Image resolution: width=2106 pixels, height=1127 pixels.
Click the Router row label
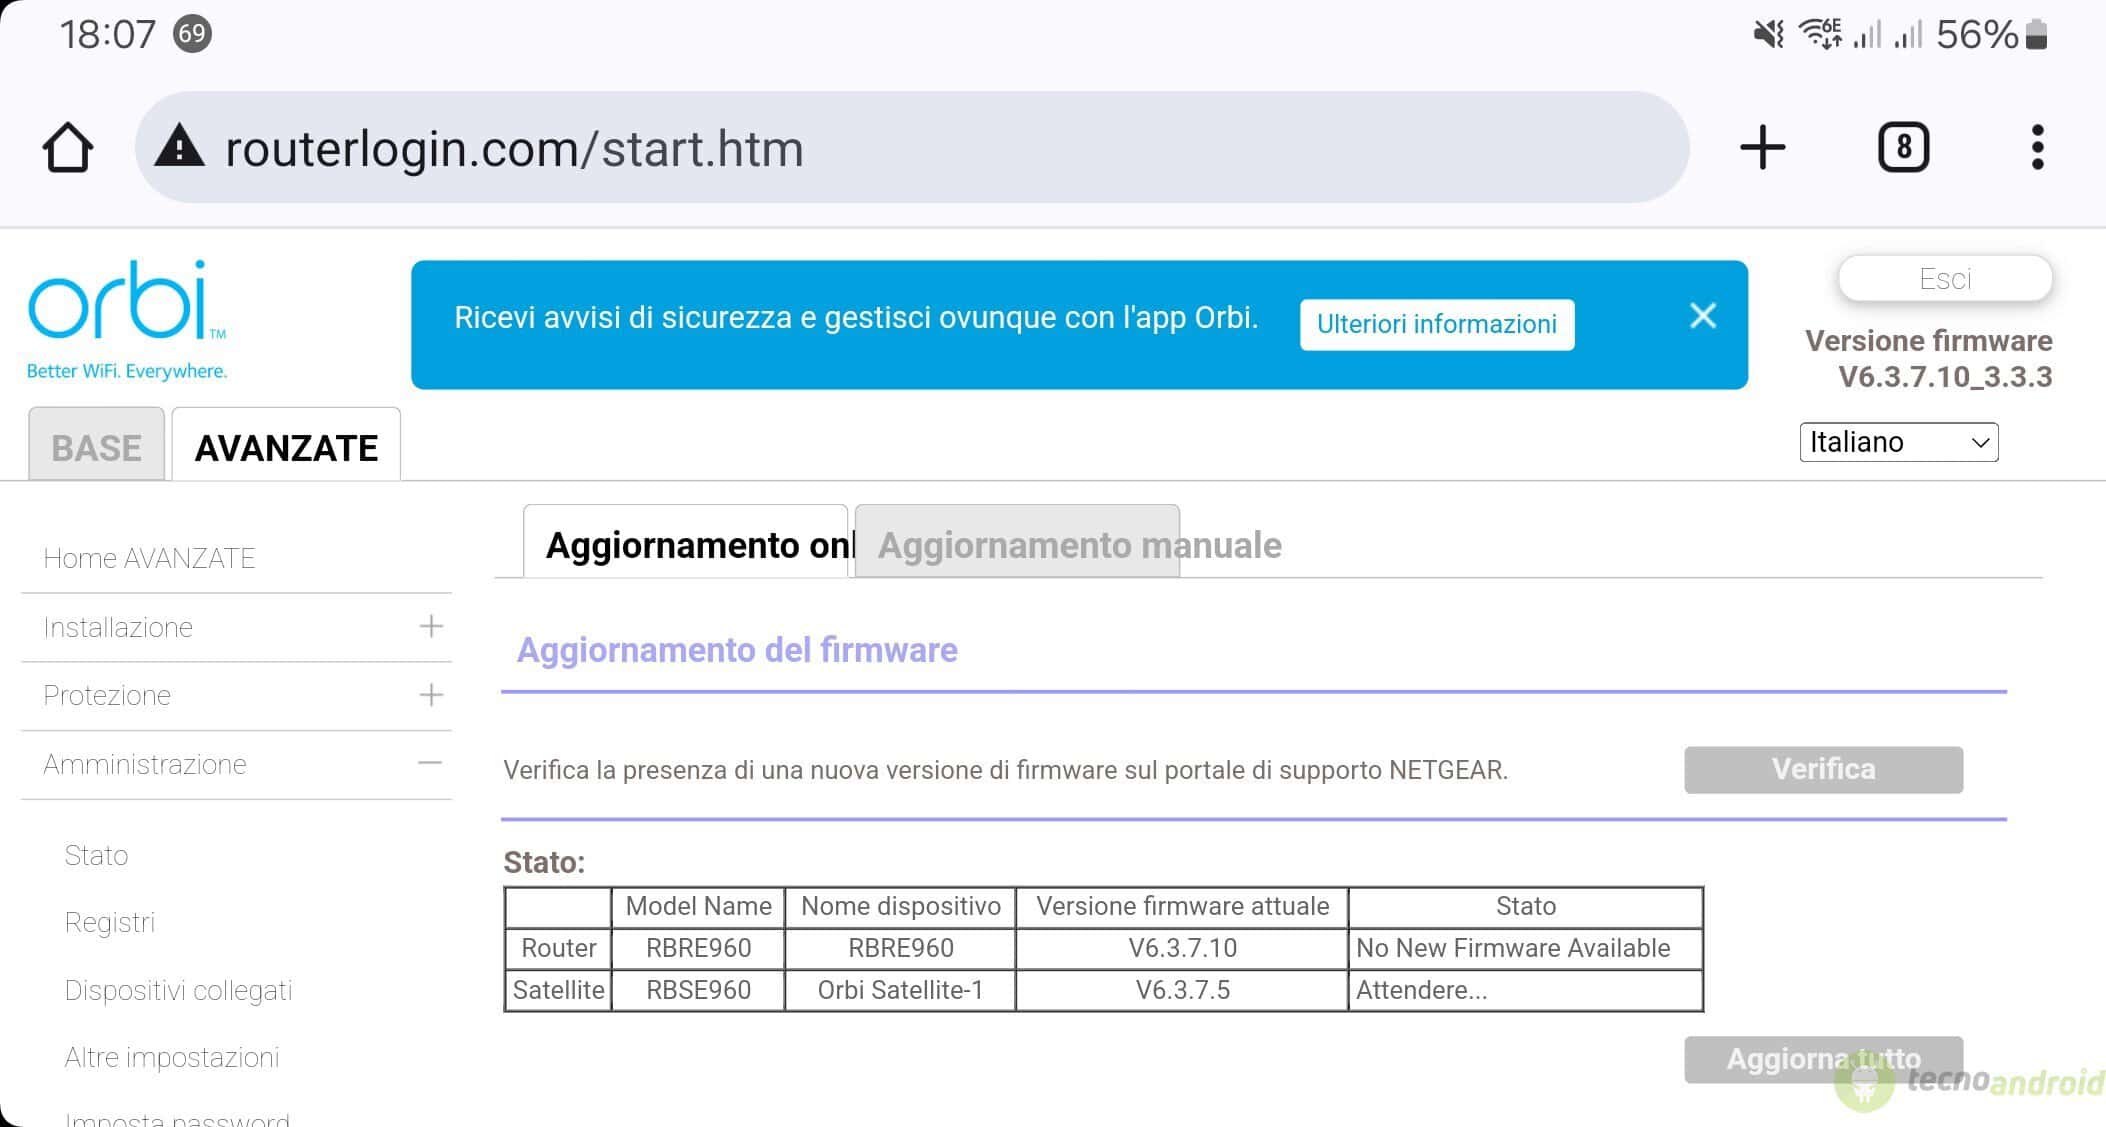click(559, 948)
